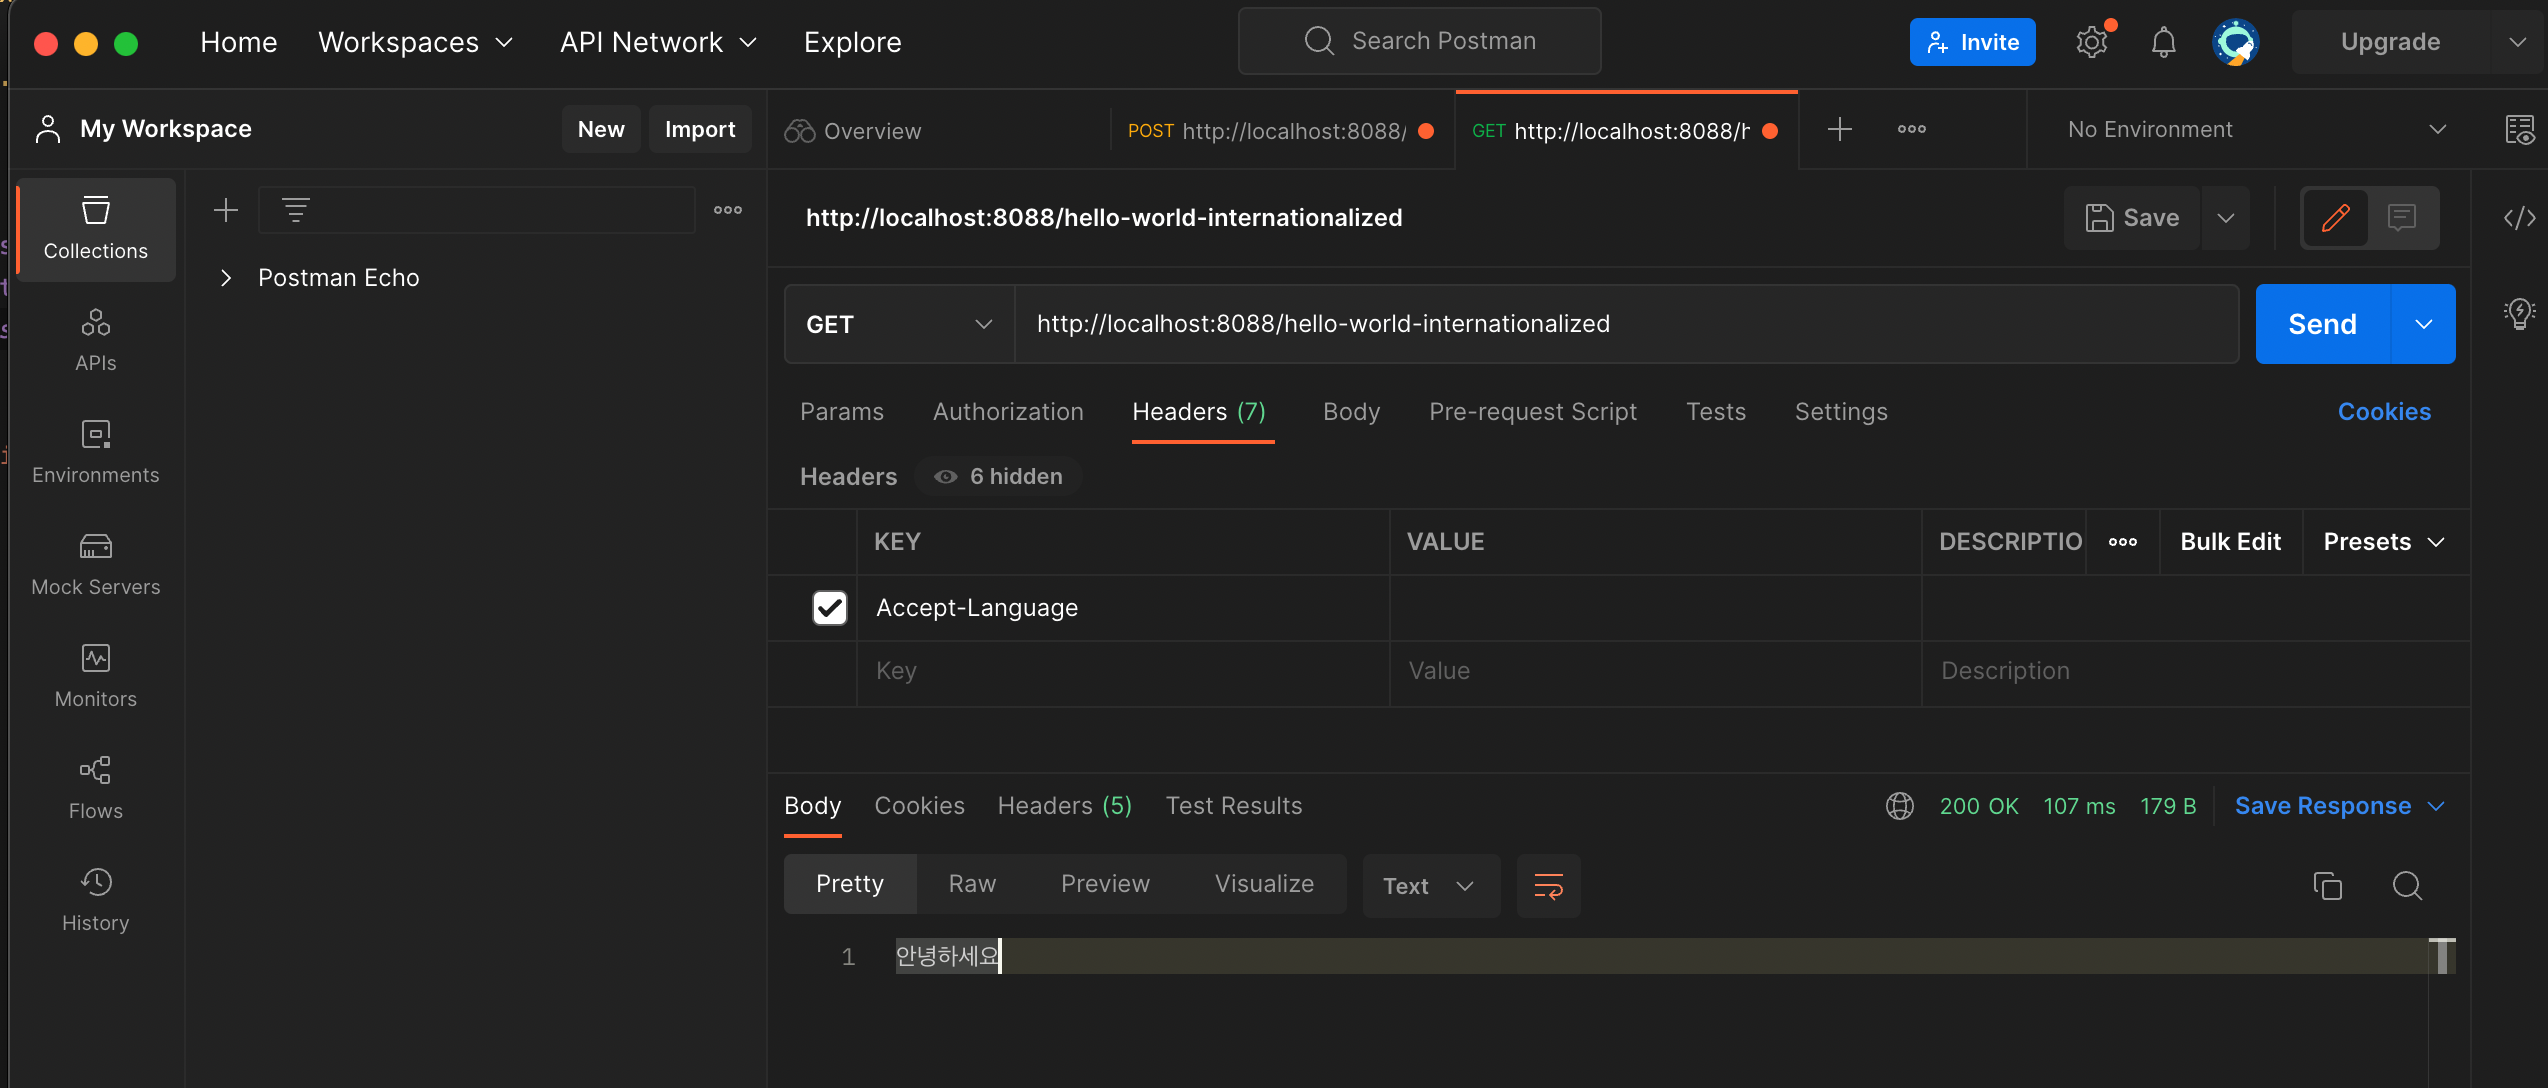
Task: Open the API Network dropdown
Action: coord(659,42)
